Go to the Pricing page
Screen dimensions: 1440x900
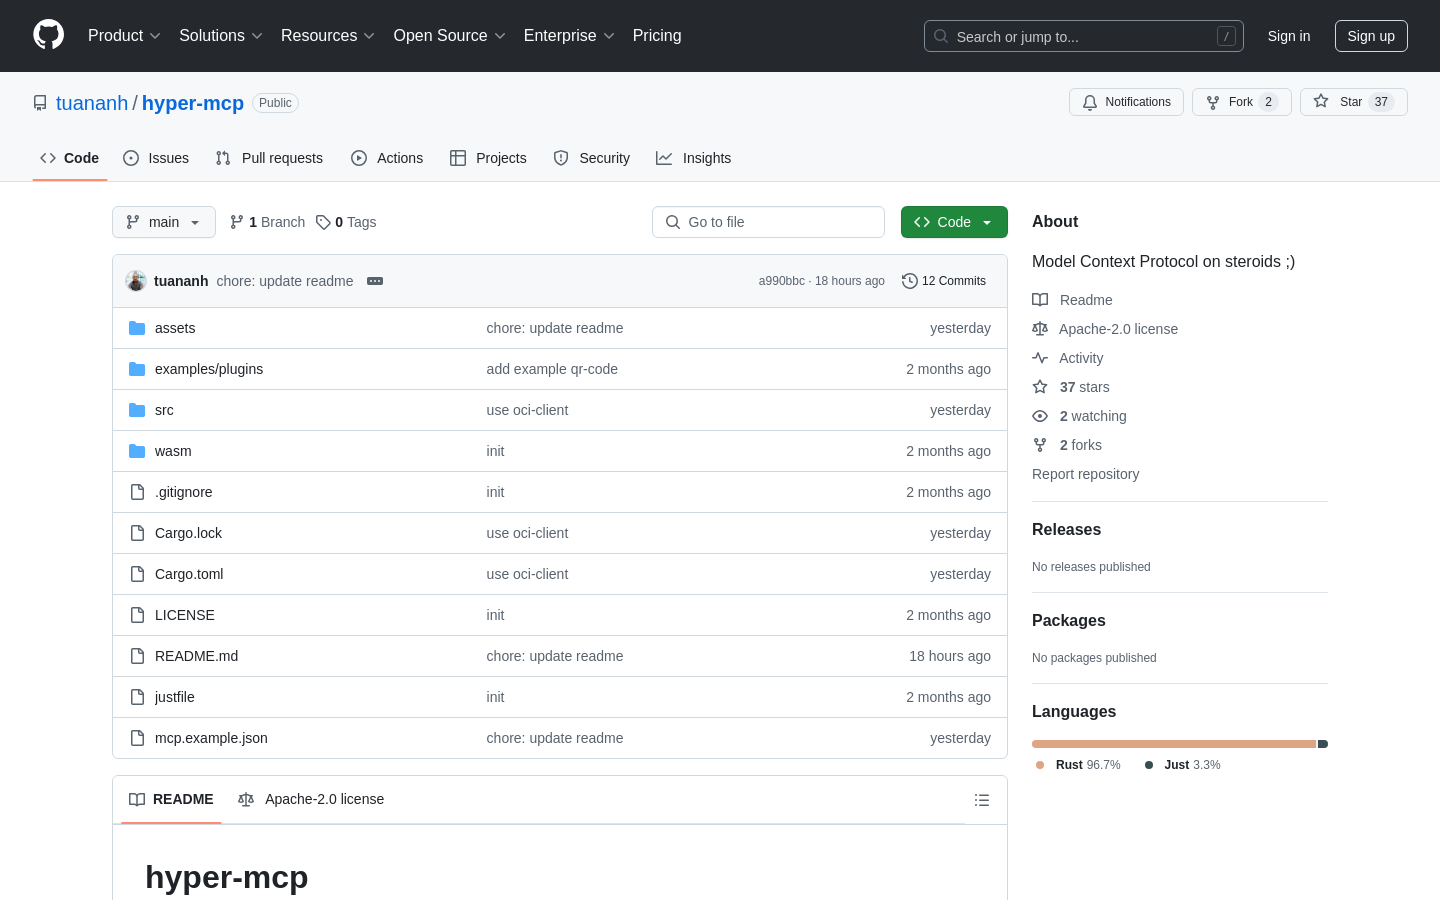(x=657, y=36)
